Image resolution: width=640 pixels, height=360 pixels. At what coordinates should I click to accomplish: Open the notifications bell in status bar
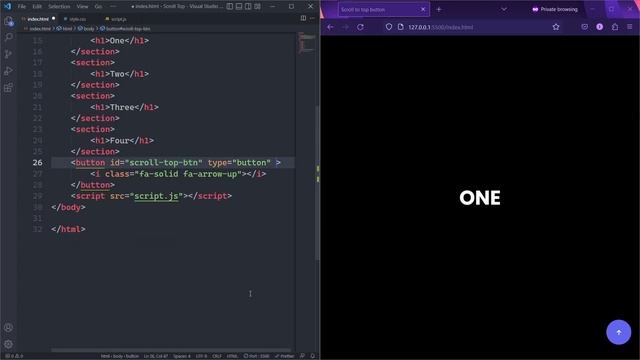(x=312, y=356)
